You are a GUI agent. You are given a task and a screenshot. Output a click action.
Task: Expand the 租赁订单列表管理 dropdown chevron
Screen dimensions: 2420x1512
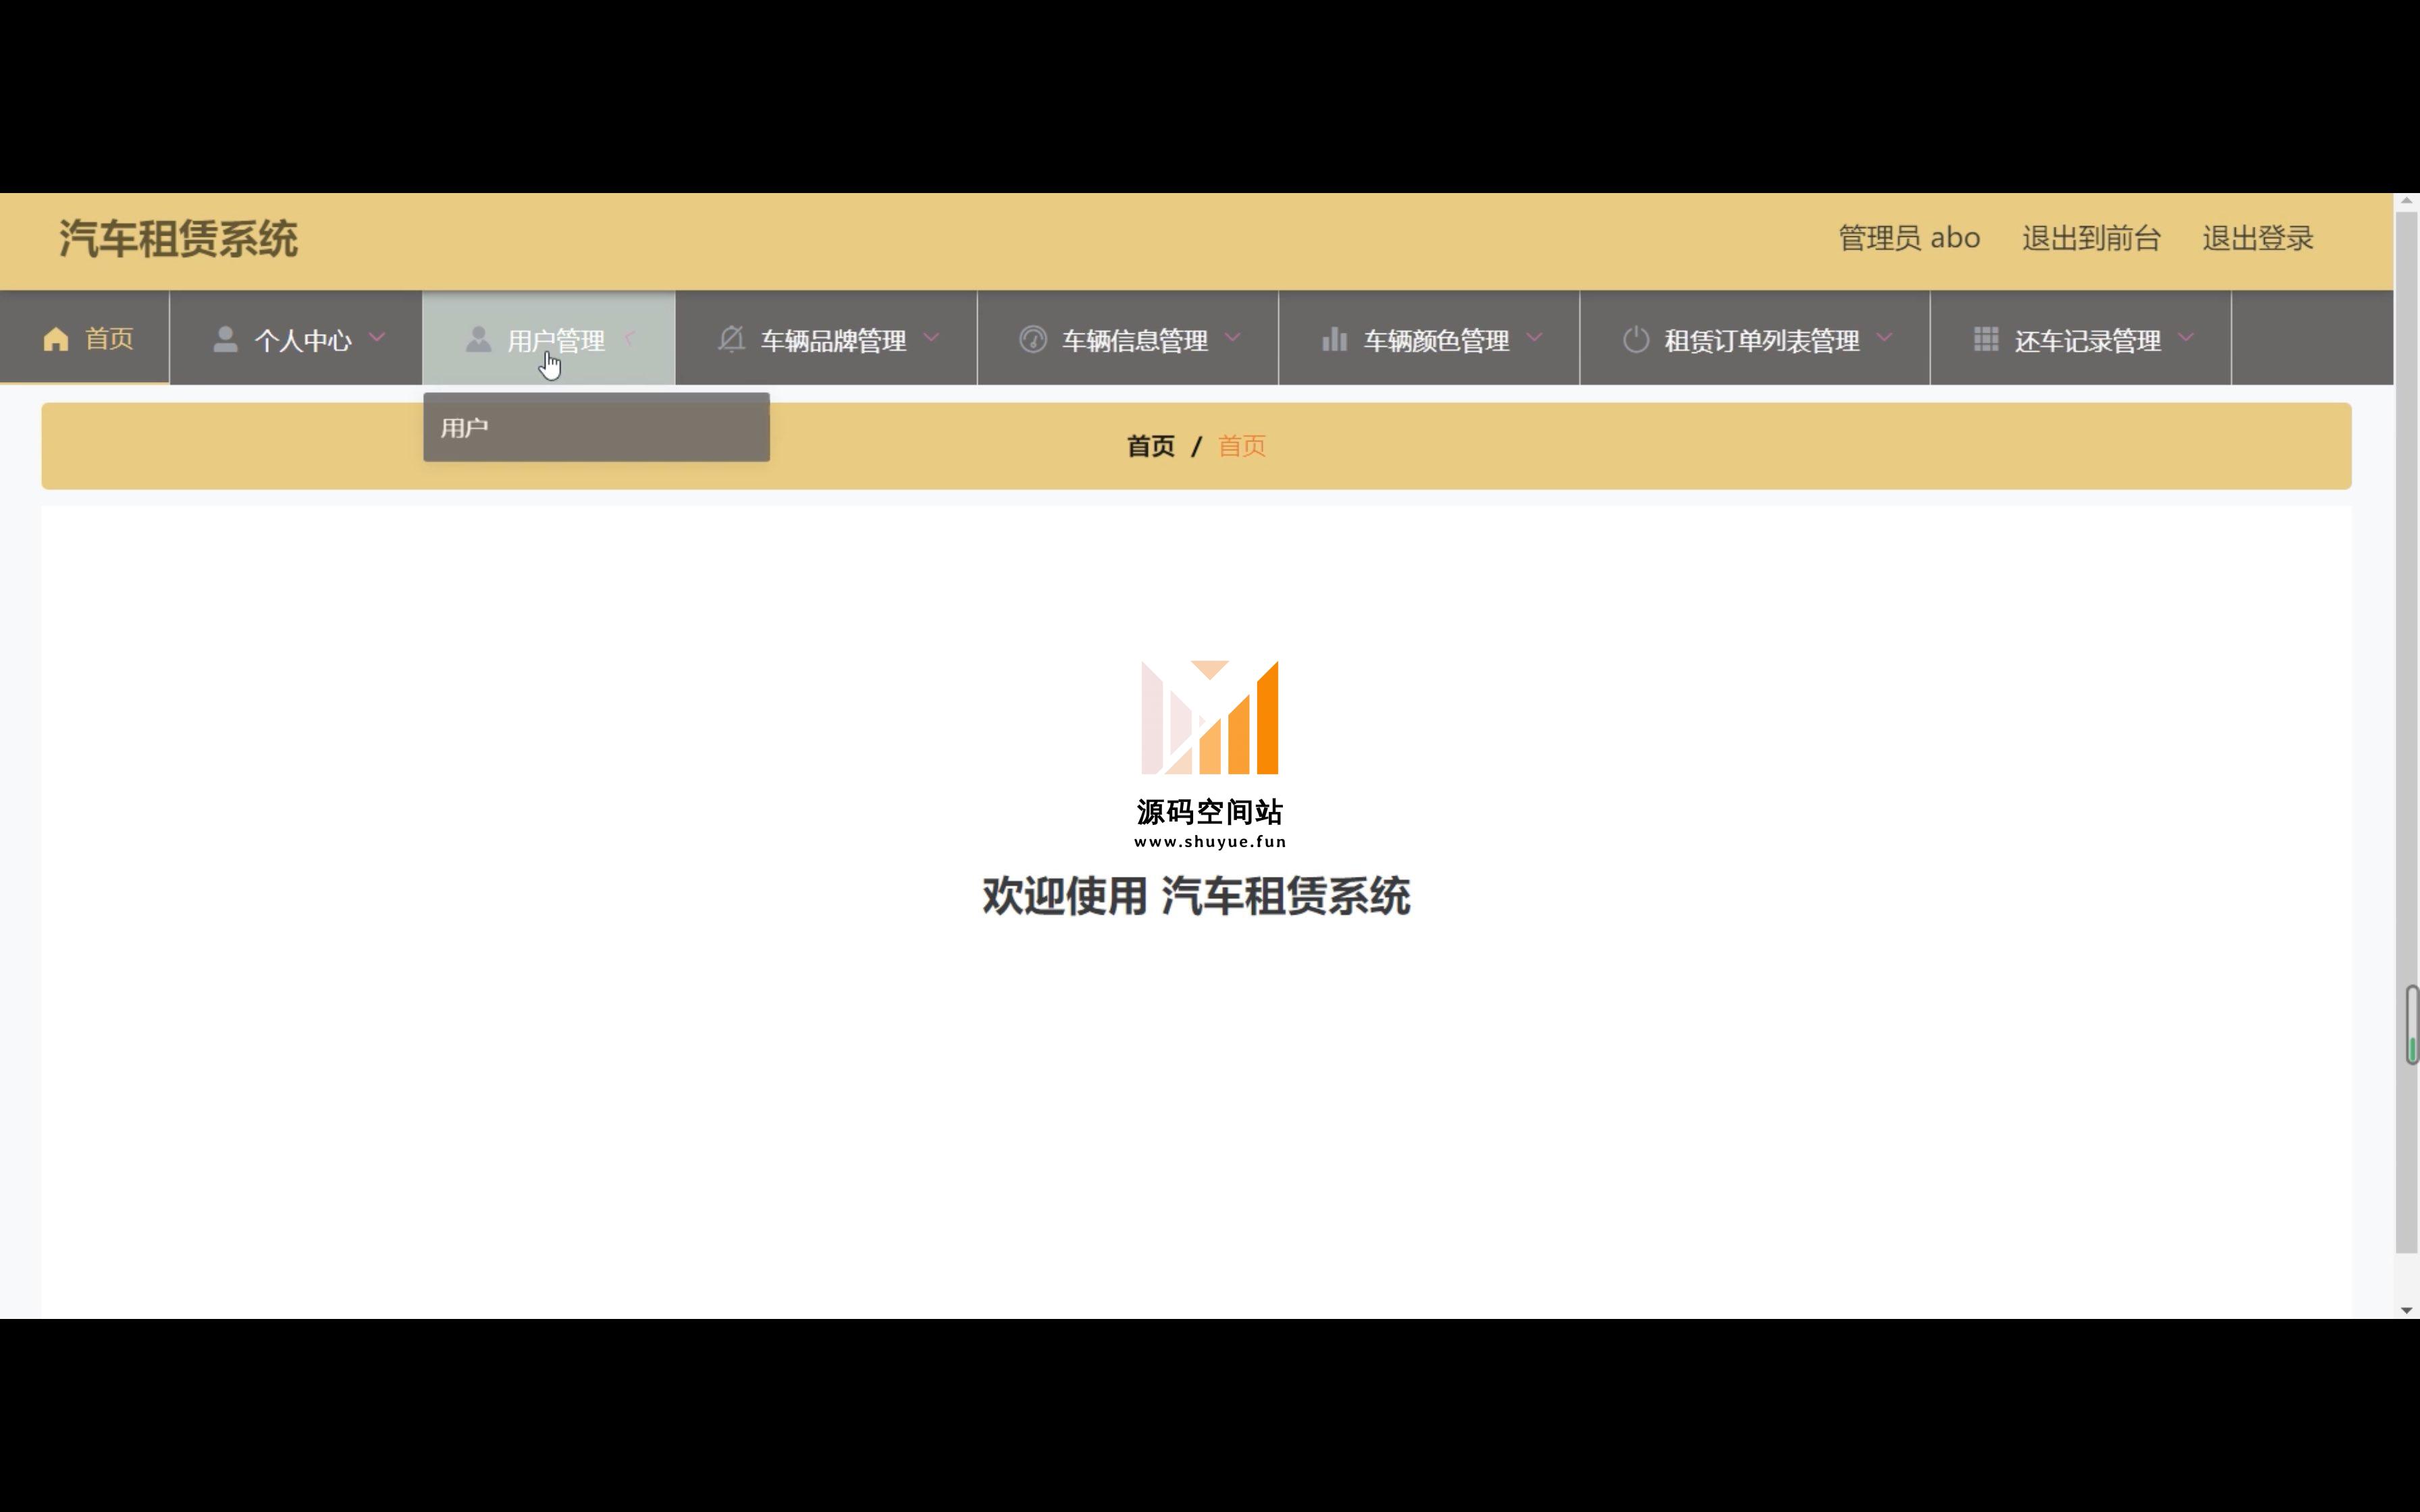coord(1885,338)
